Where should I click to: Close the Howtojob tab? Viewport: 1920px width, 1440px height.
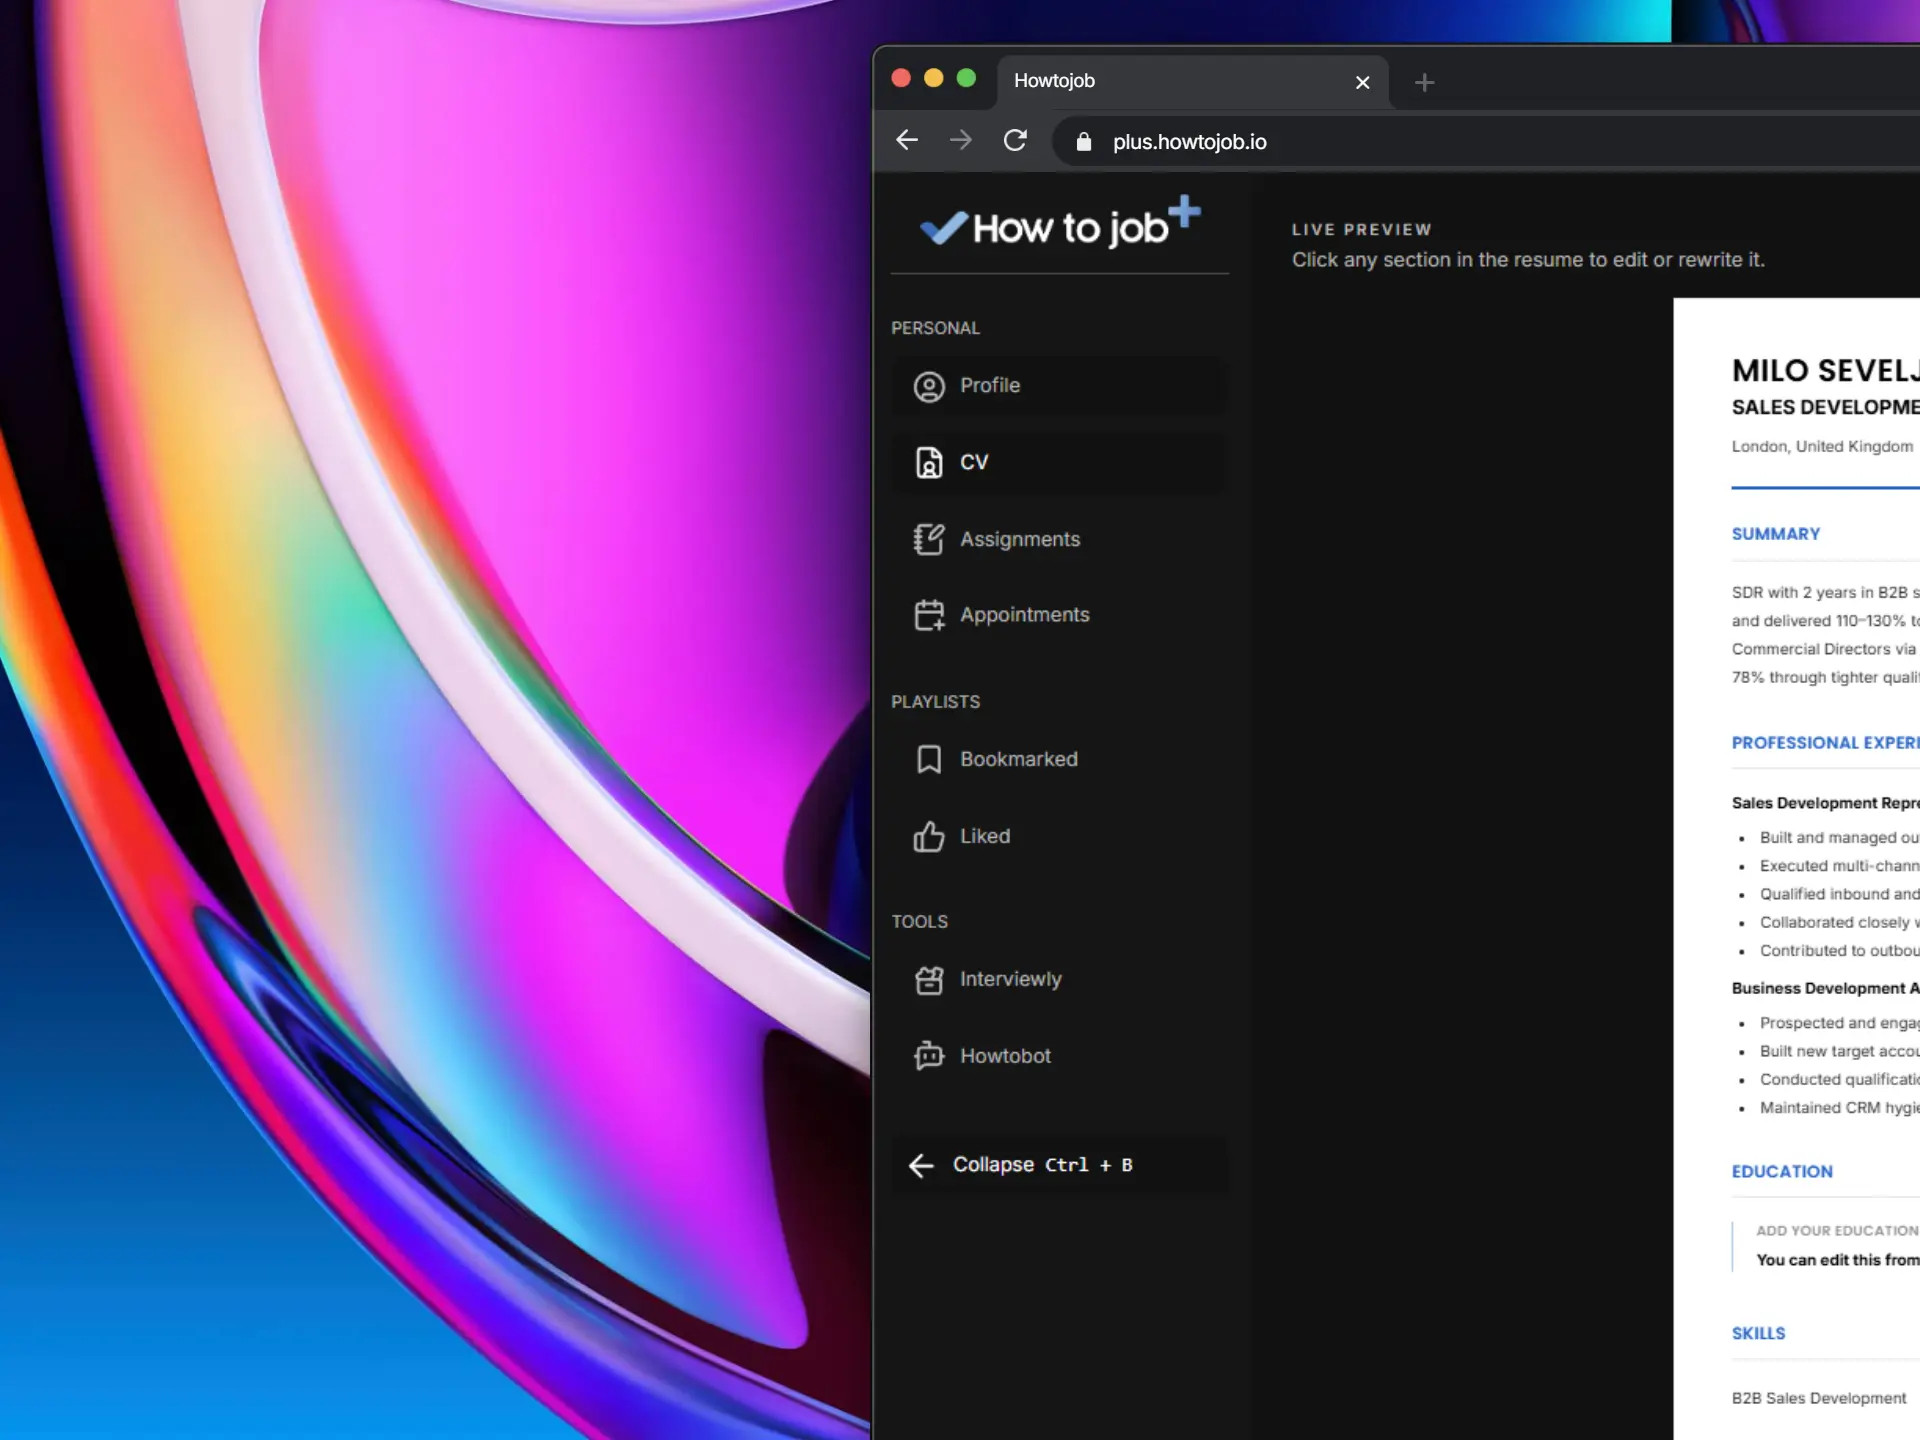1362,82
